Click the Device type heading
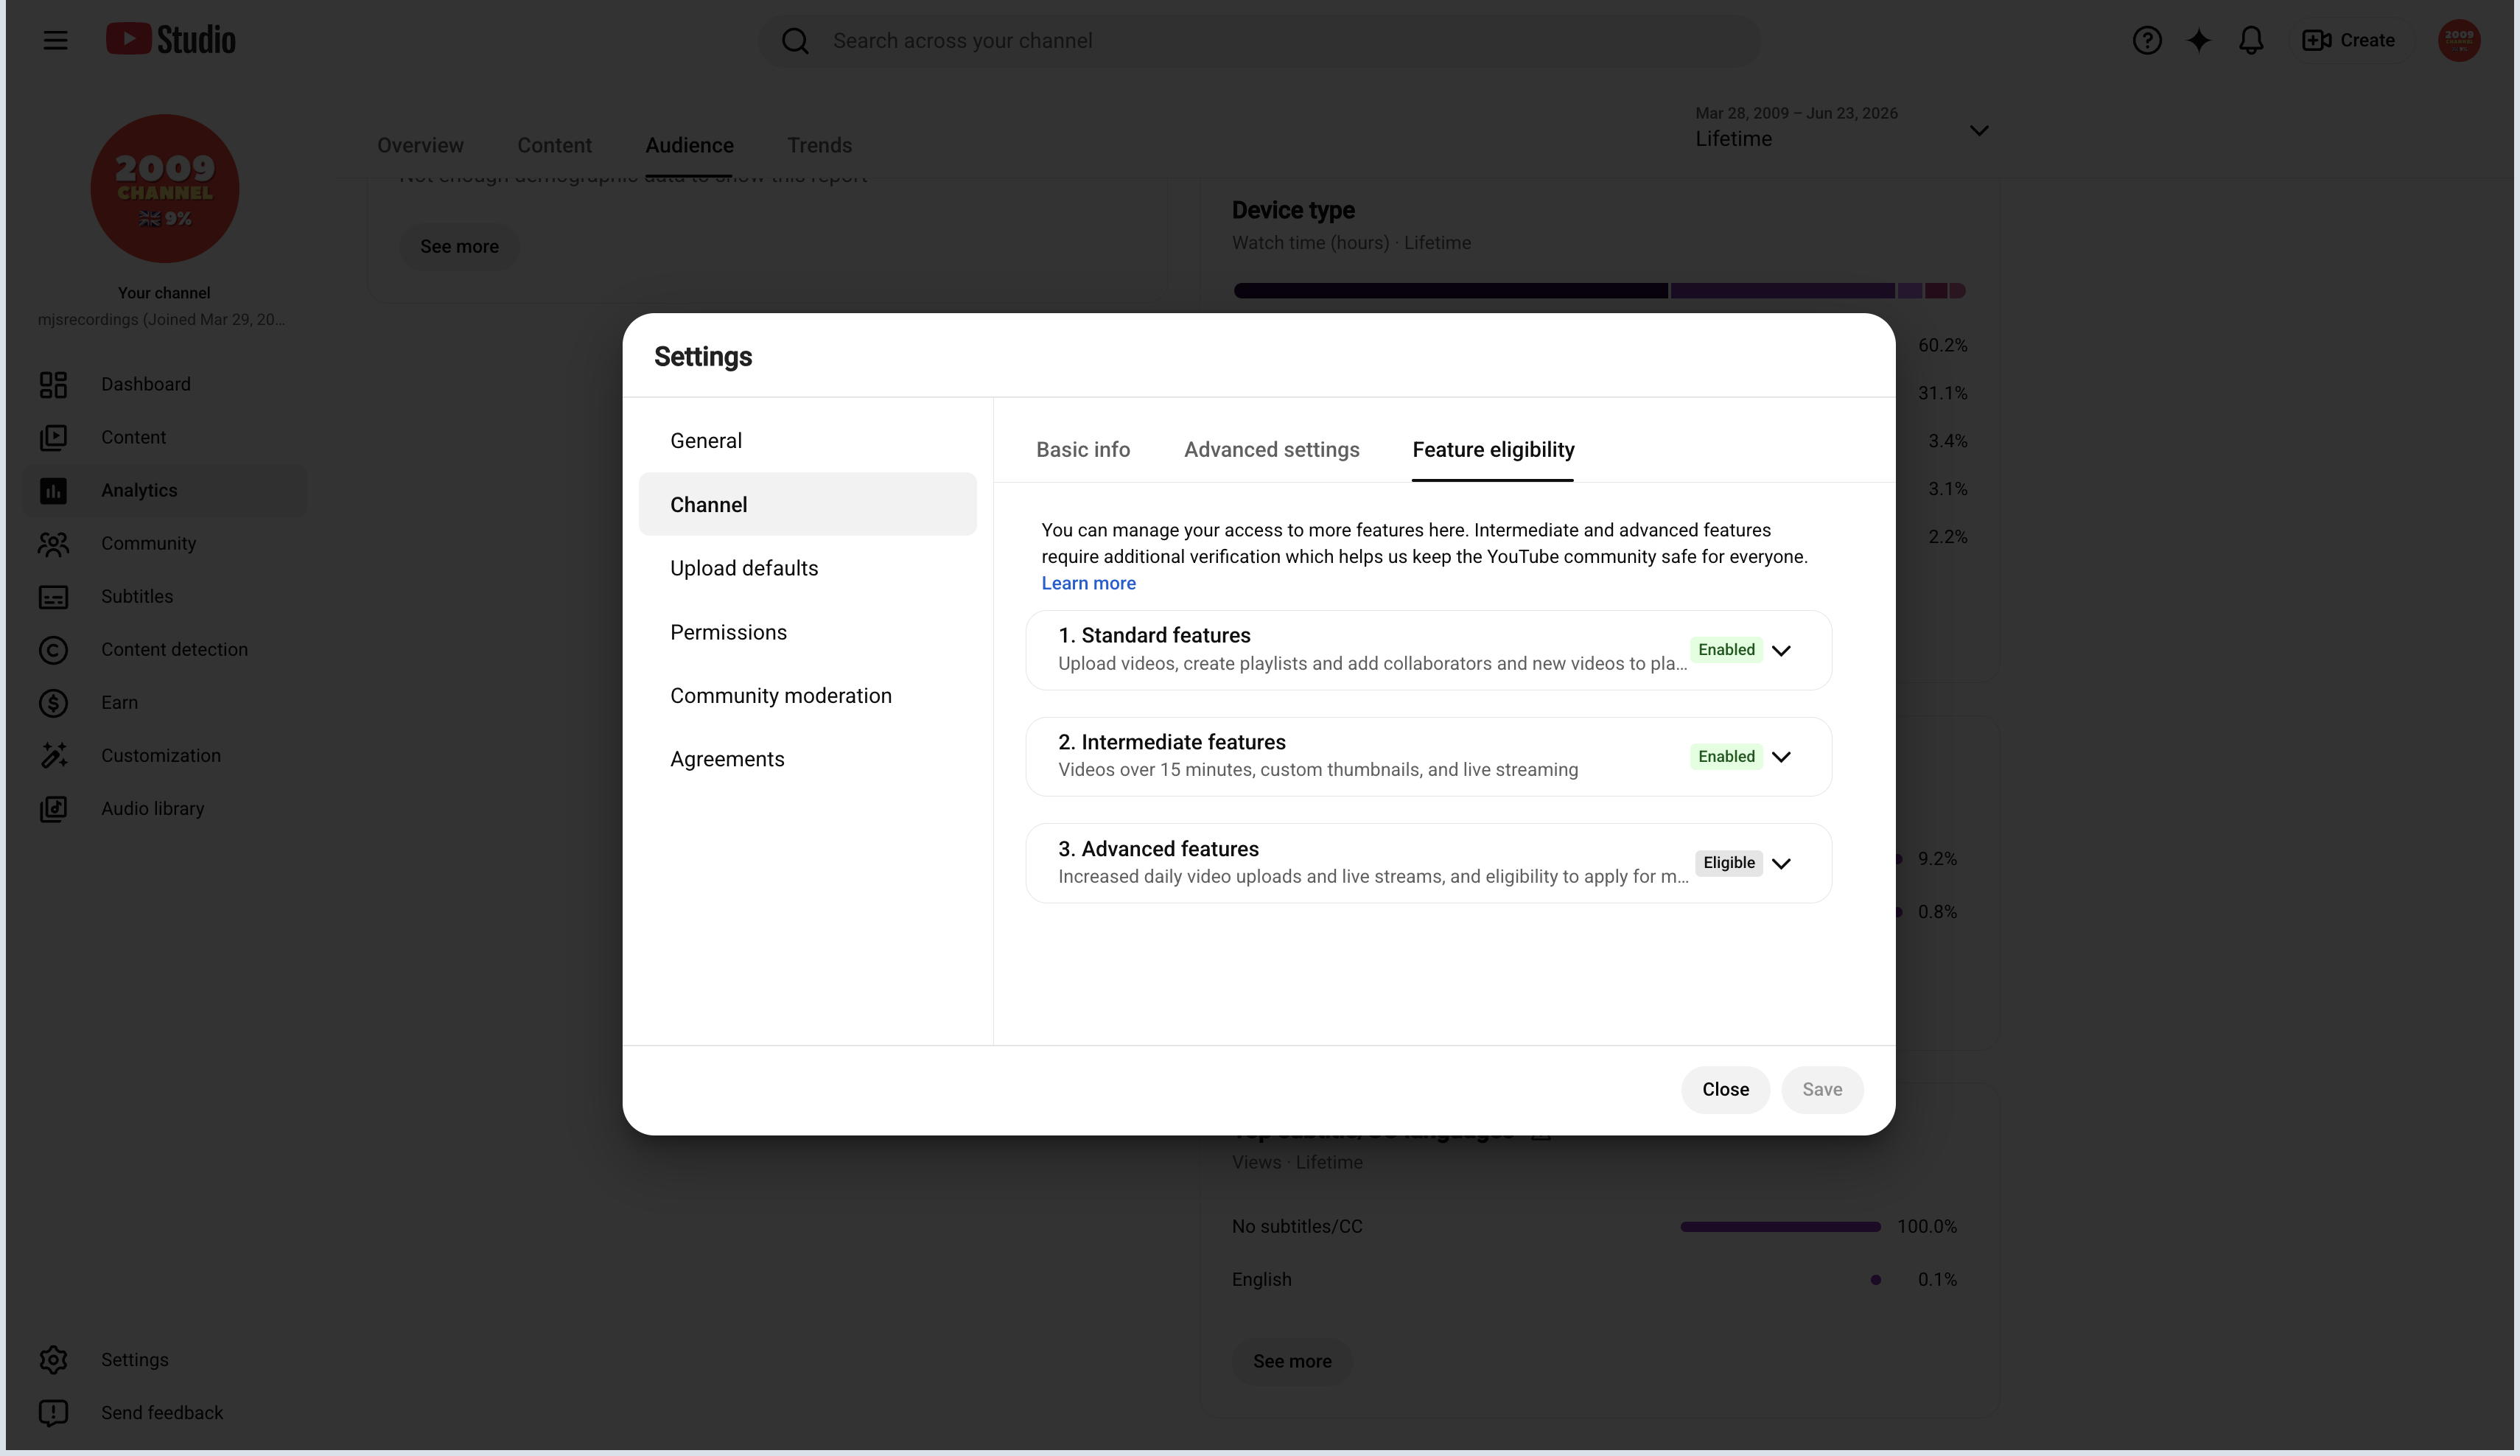The image size is (2520, 1456). coord(1293,210)
